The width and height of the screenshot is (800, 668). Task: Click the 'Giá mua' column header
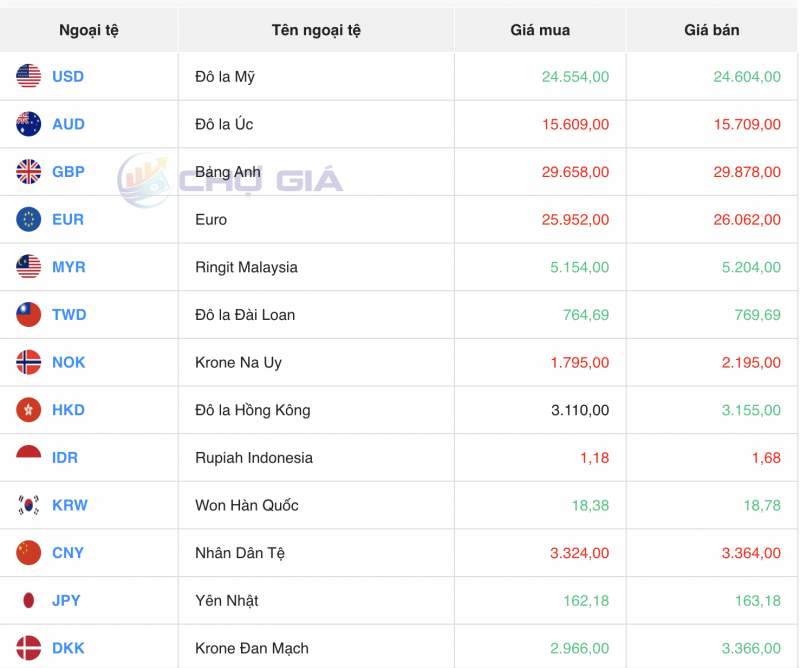coord(540,29)
